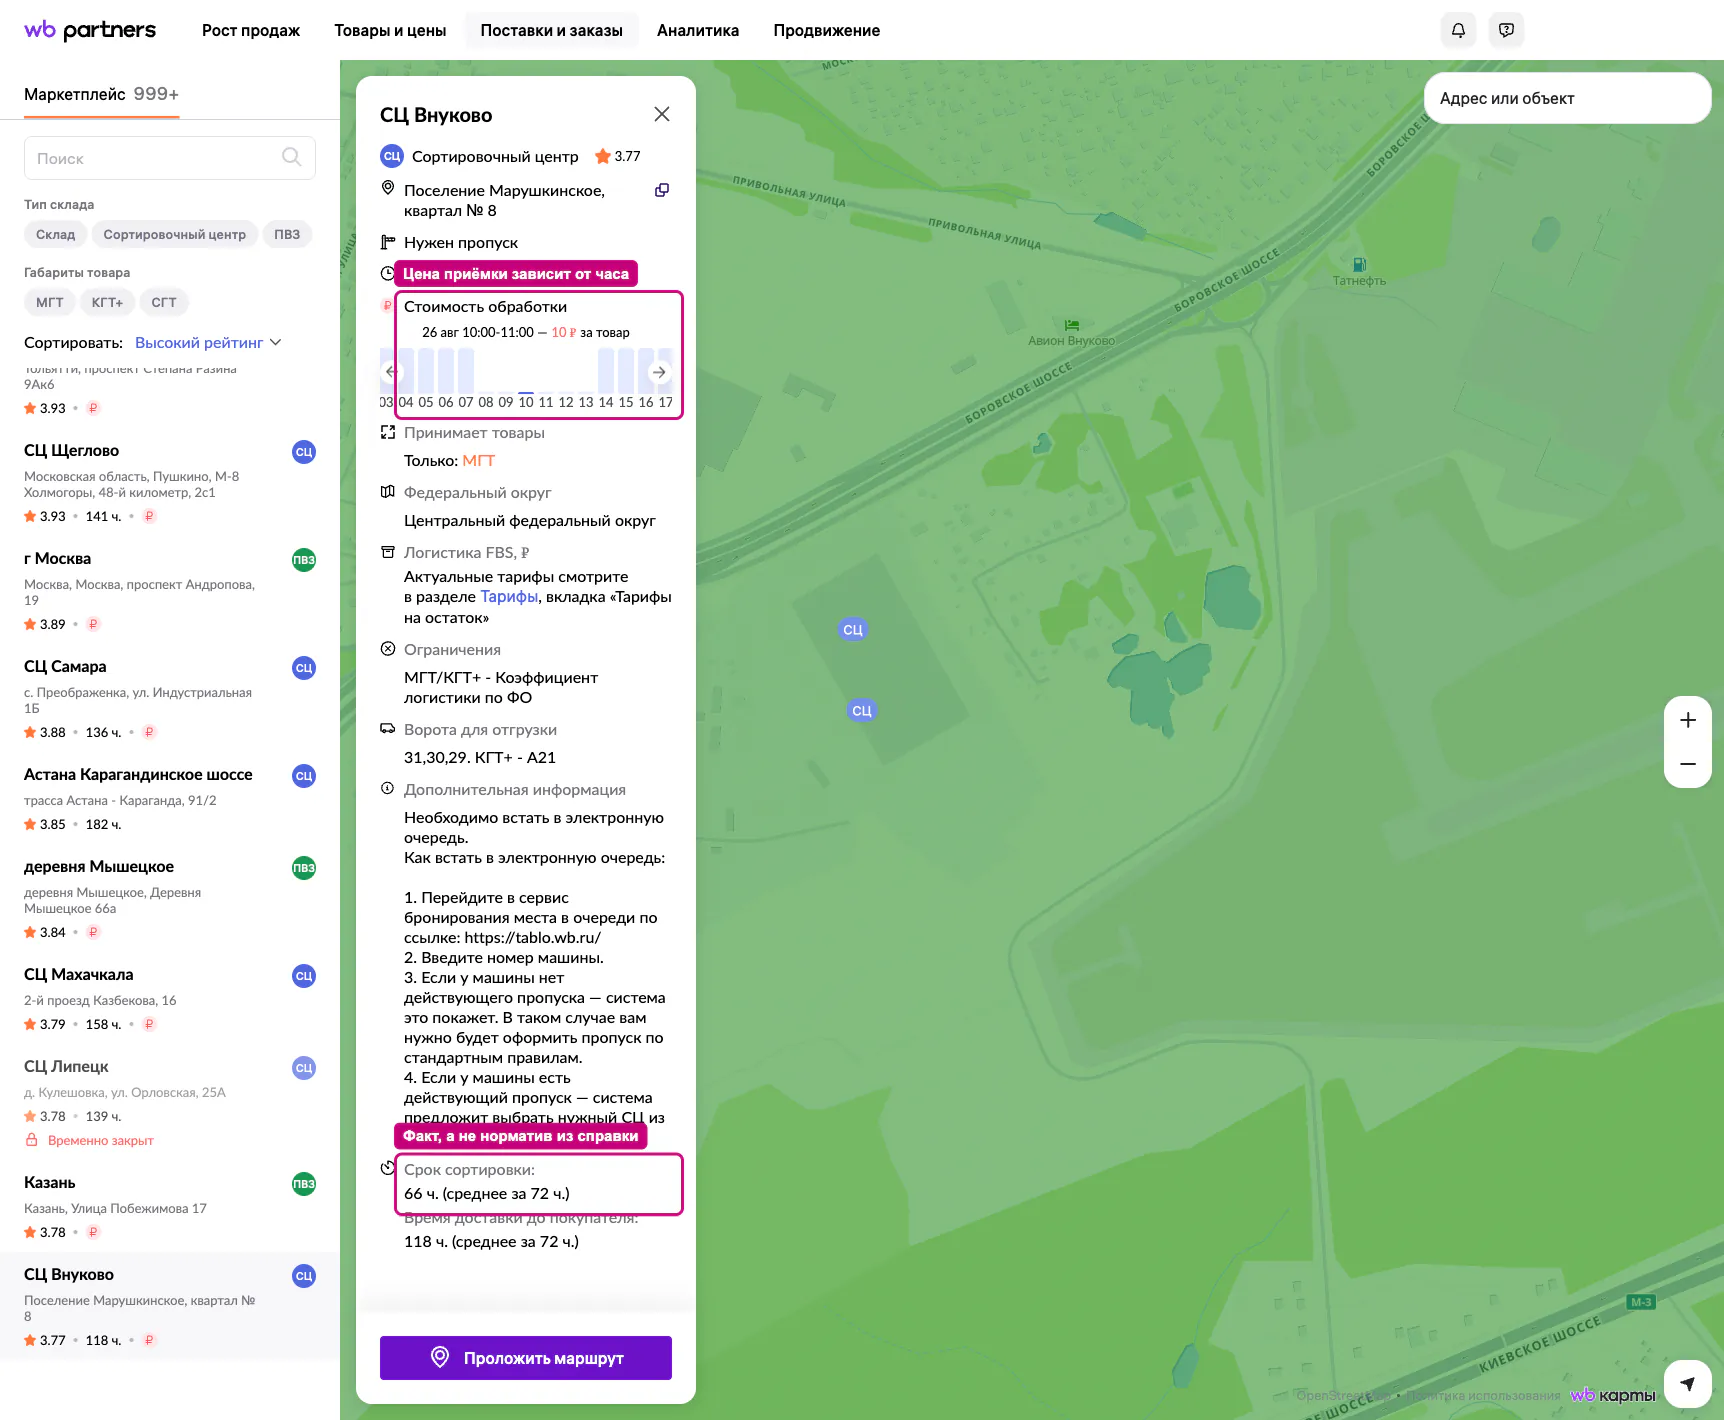Open the Рост продаж menu
The height and width of the screenshot is (1420, 1724).
[251, 30]
